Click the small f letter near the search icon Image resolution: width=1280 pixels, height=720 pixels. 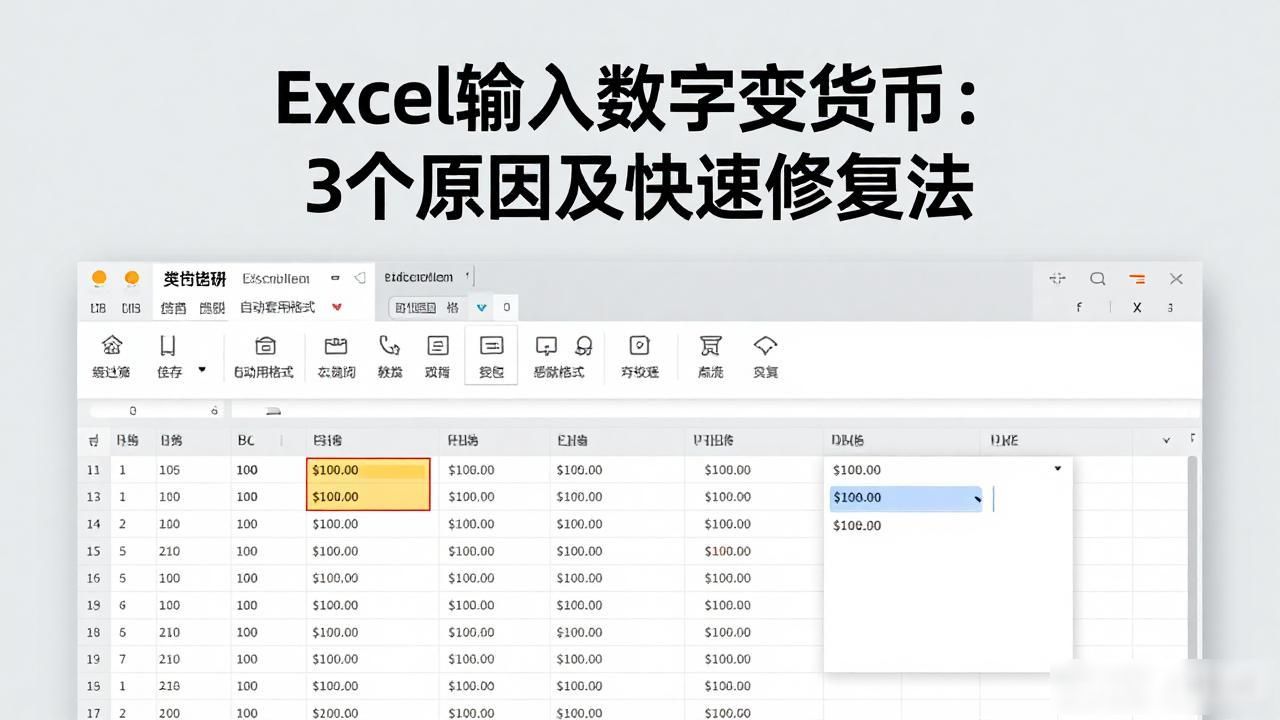(x=1079, y=308)
